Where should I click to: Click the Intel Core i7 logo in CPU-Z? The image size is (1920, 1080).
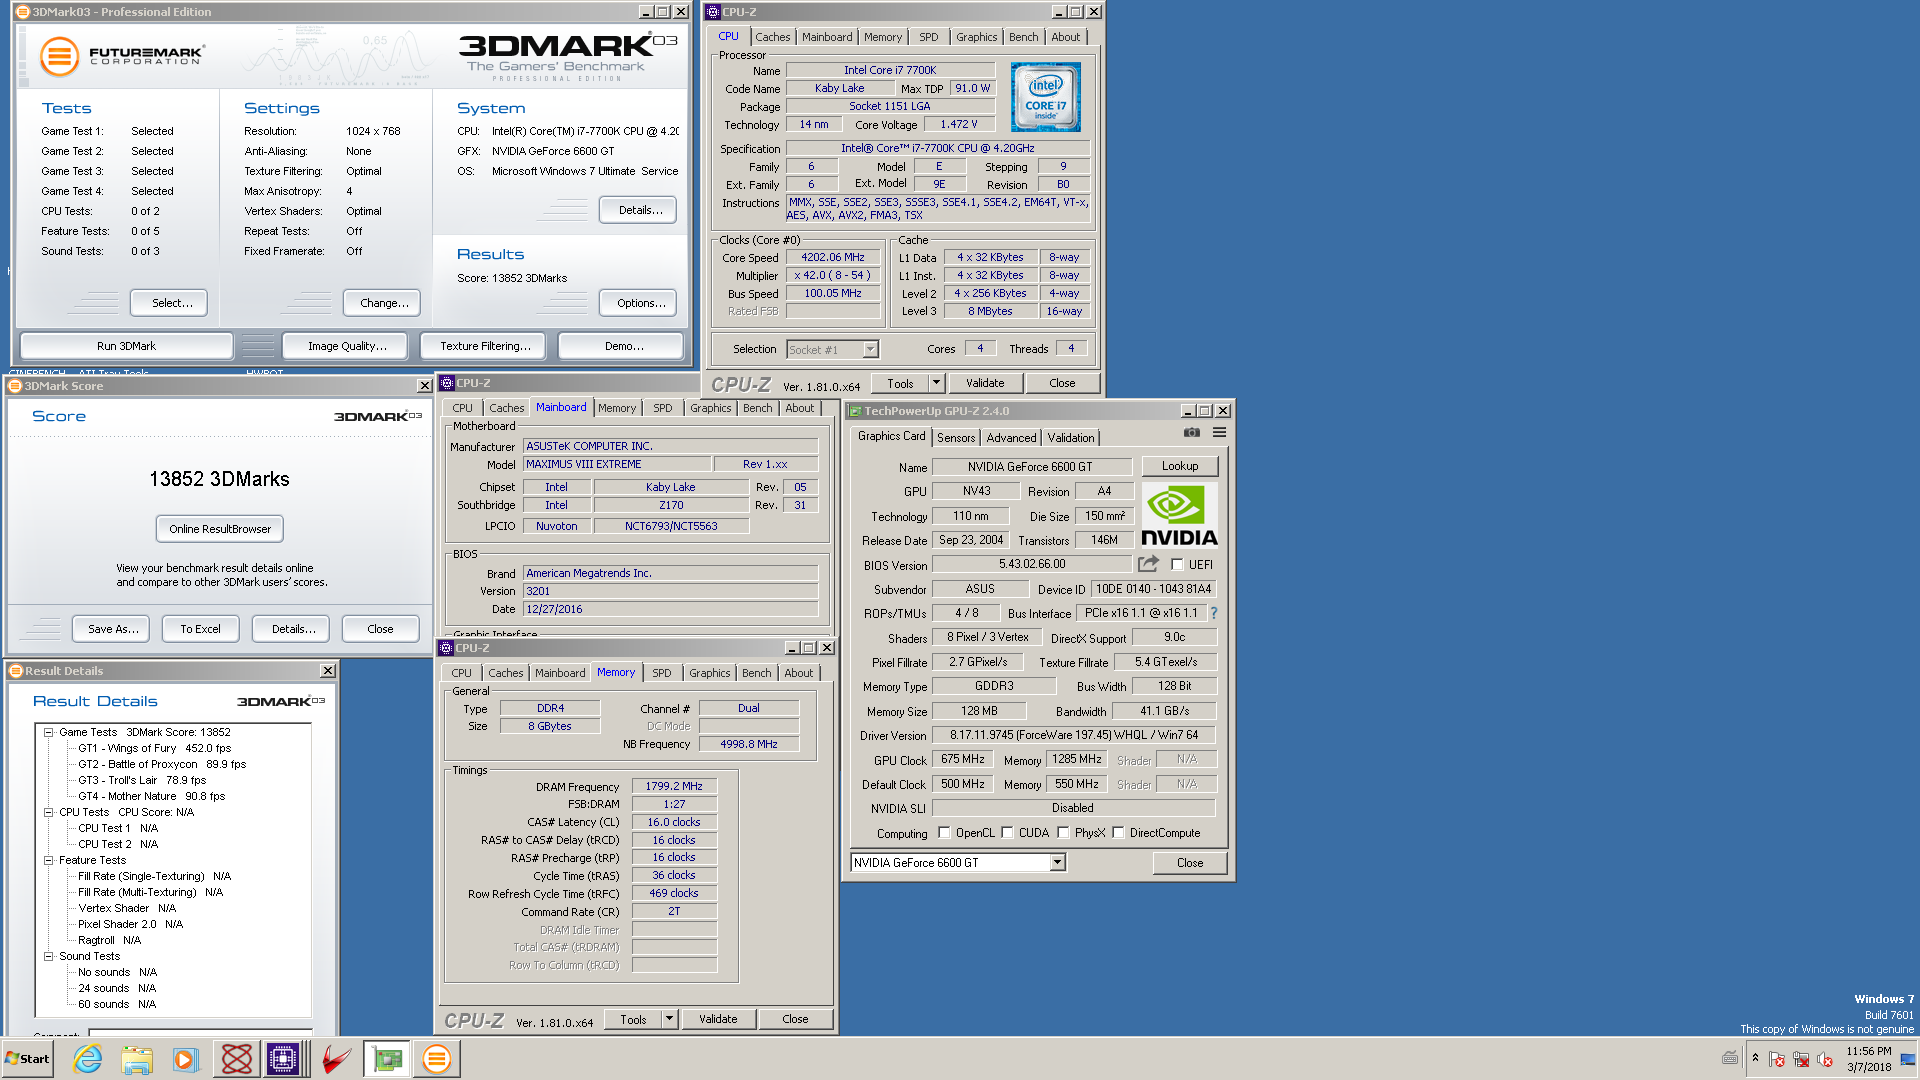click(1046, 97)
